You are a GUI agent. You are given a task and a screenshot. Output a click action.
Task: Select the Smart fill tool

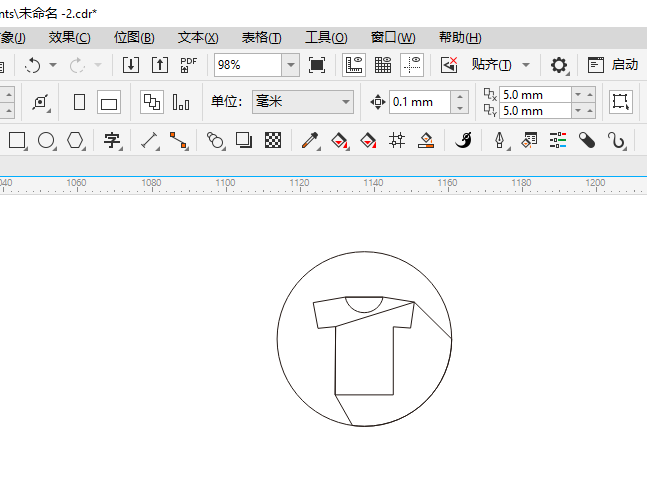click(x=368, y=141)
